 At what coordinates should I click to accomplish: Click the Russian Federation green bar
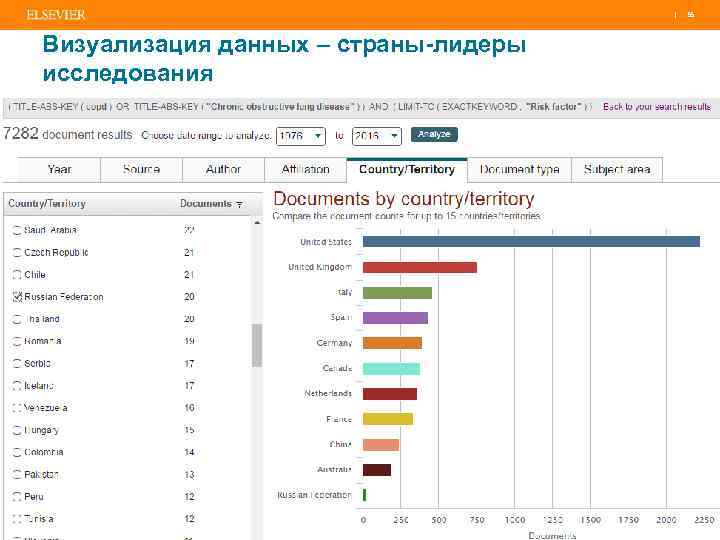point(365,495)
